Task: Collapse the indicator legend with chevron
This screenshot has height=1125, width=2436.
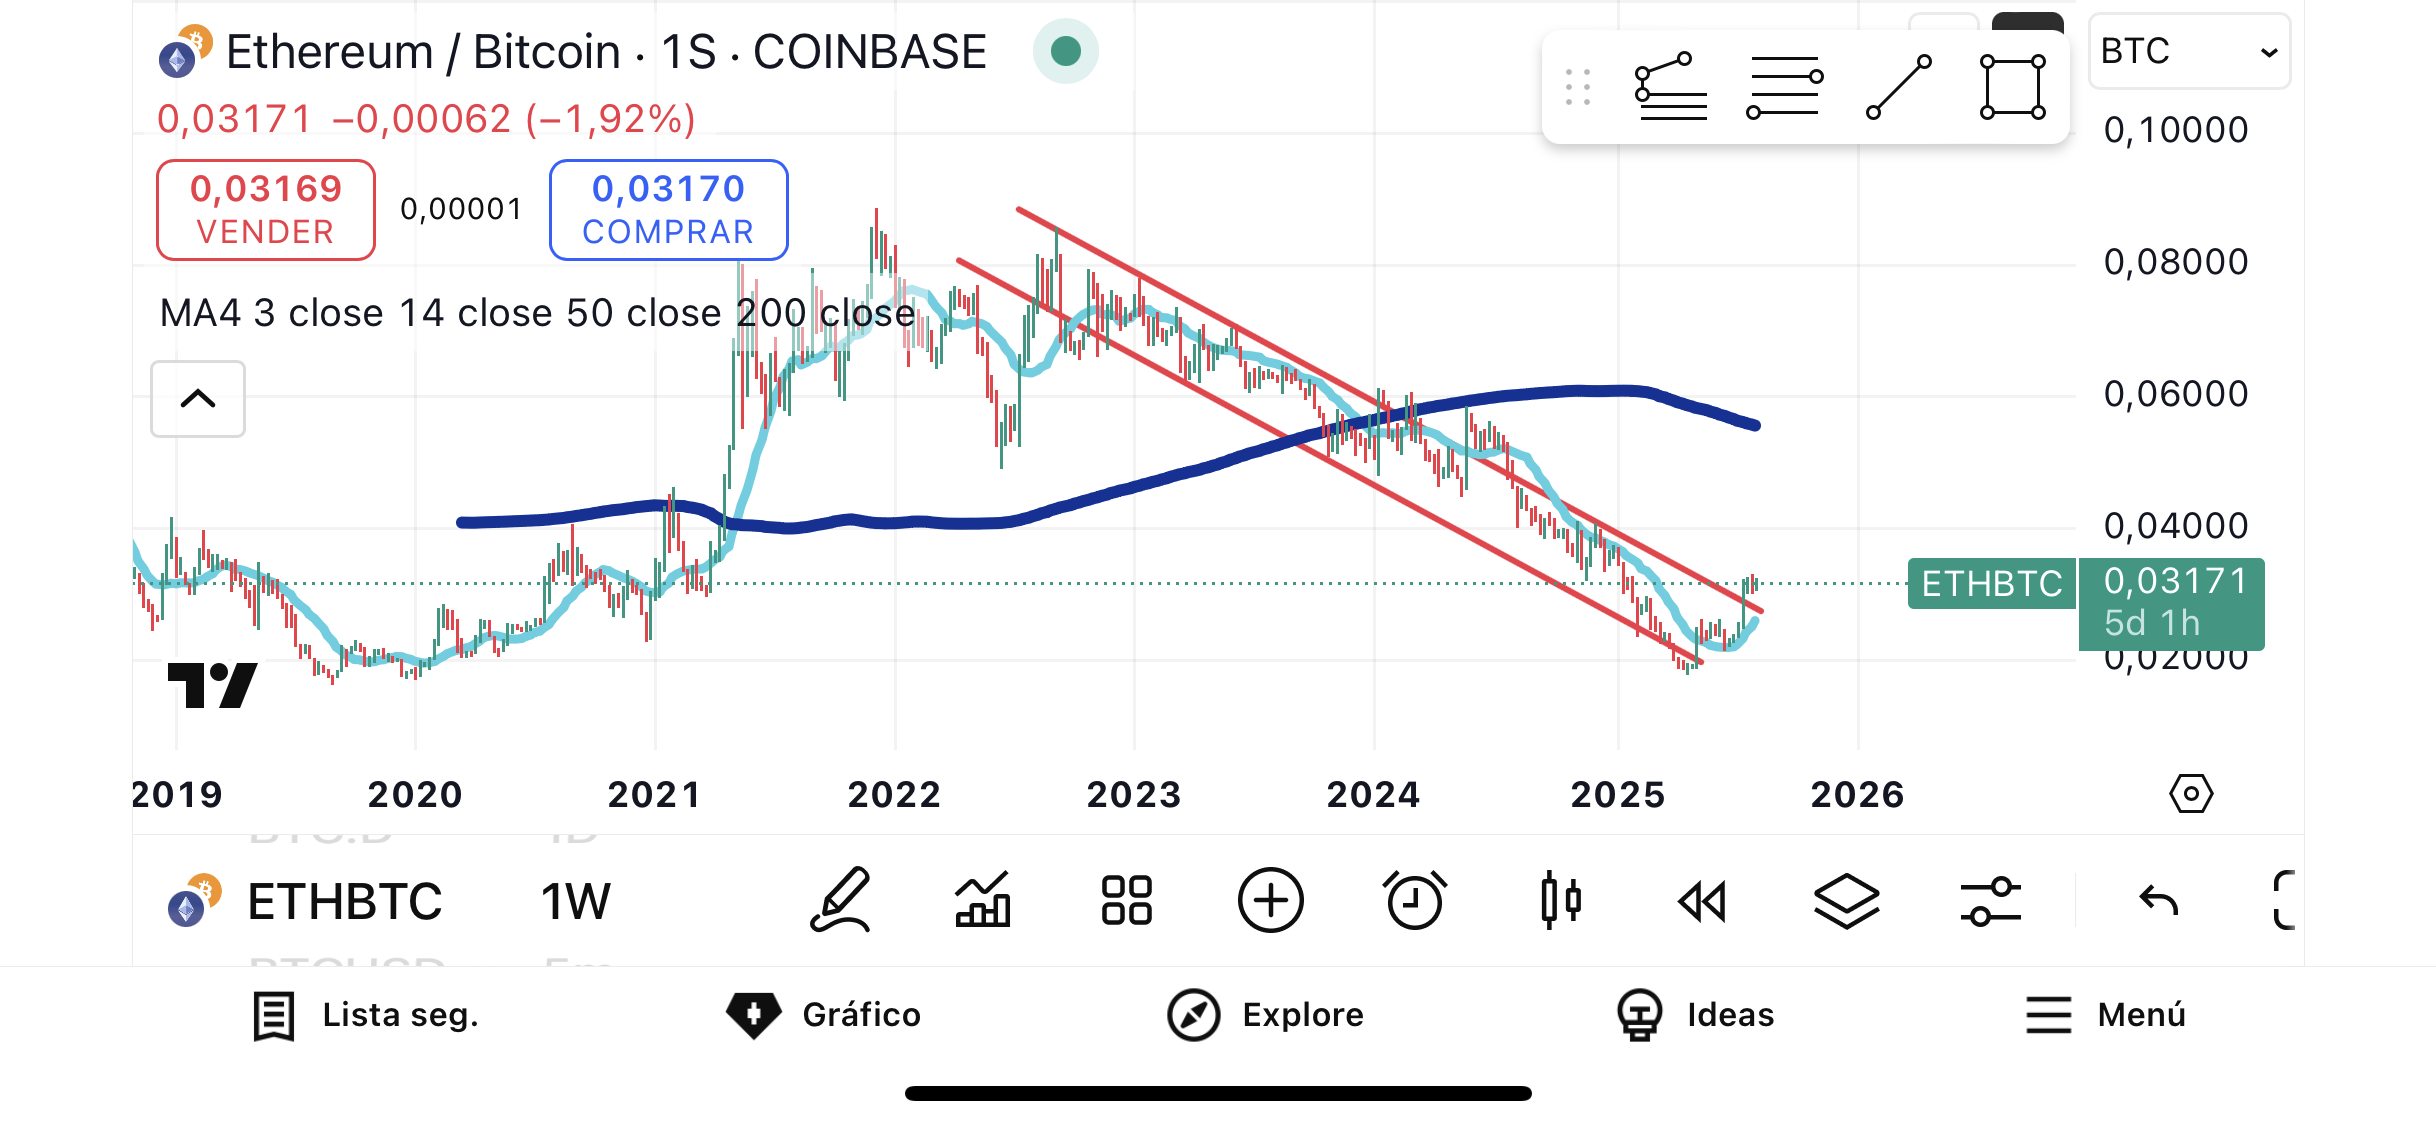Action: click(198, 399)
